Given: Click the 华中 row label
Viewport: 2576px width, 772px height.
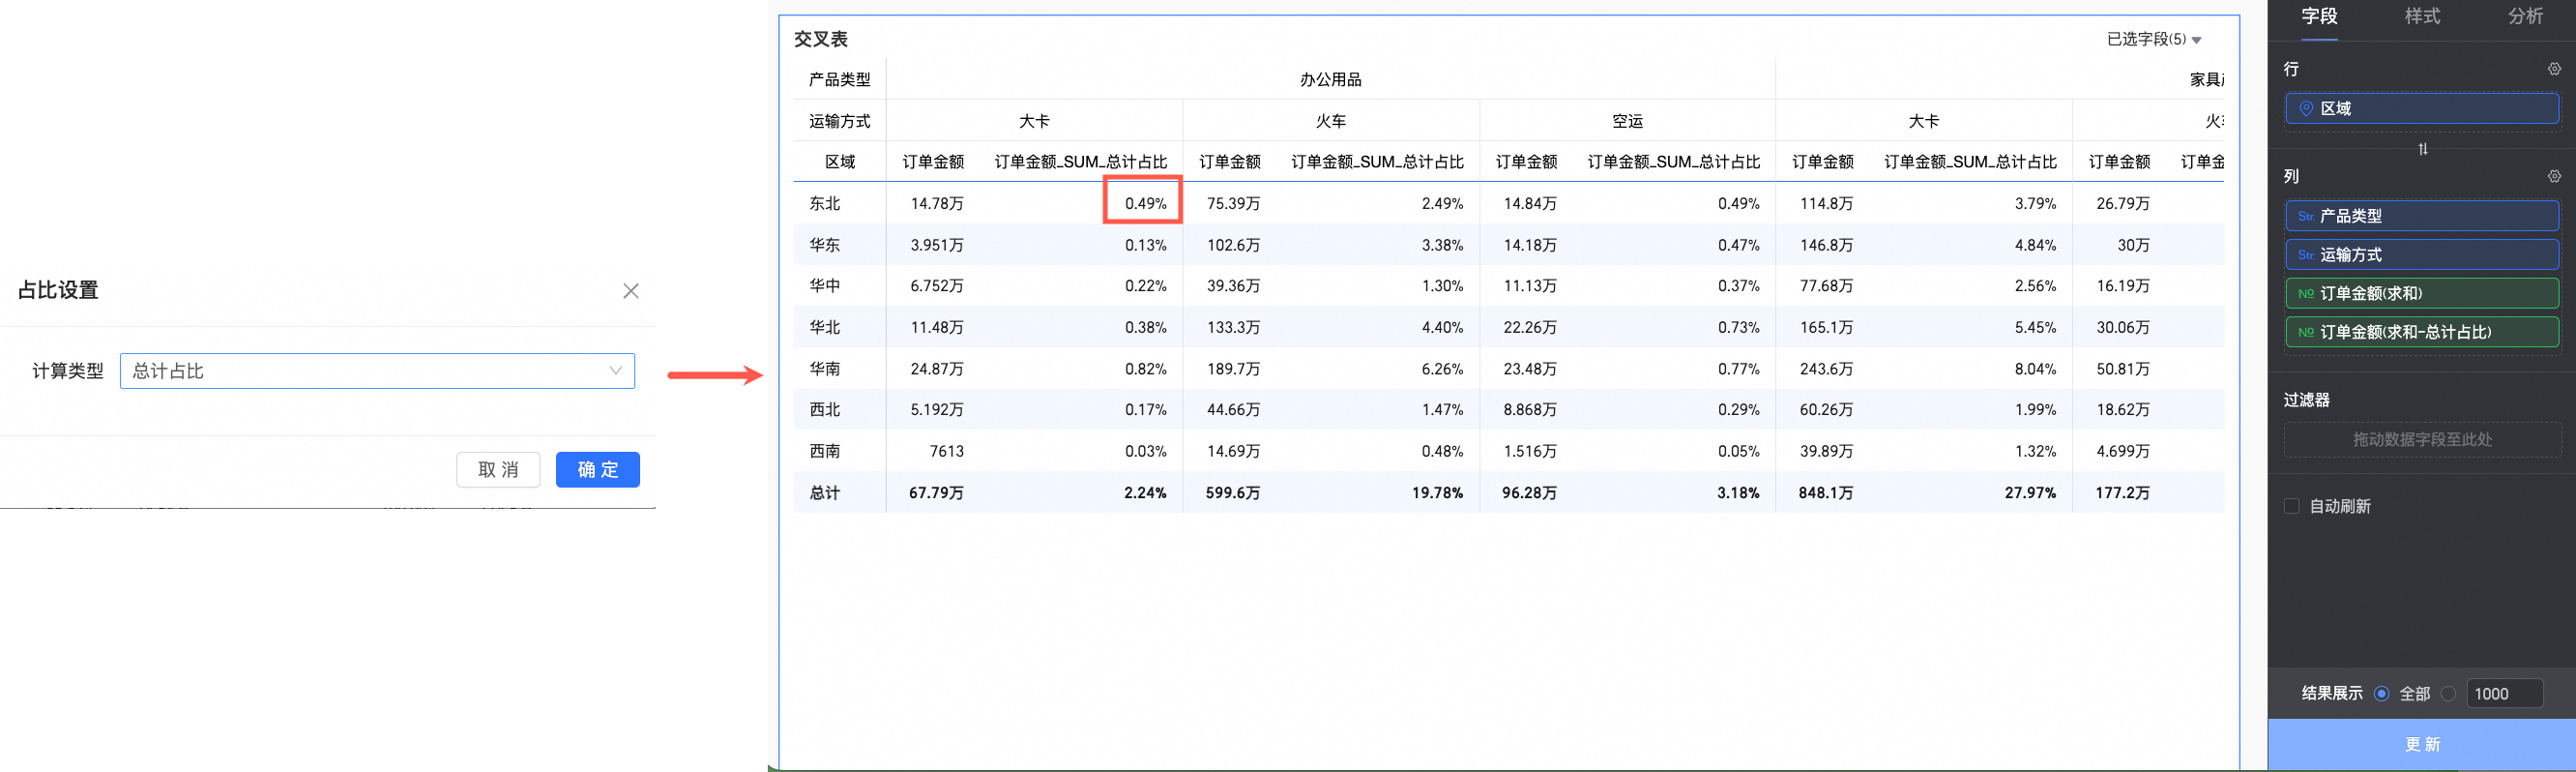Looking at the screenshot, I should click(825, 286).
